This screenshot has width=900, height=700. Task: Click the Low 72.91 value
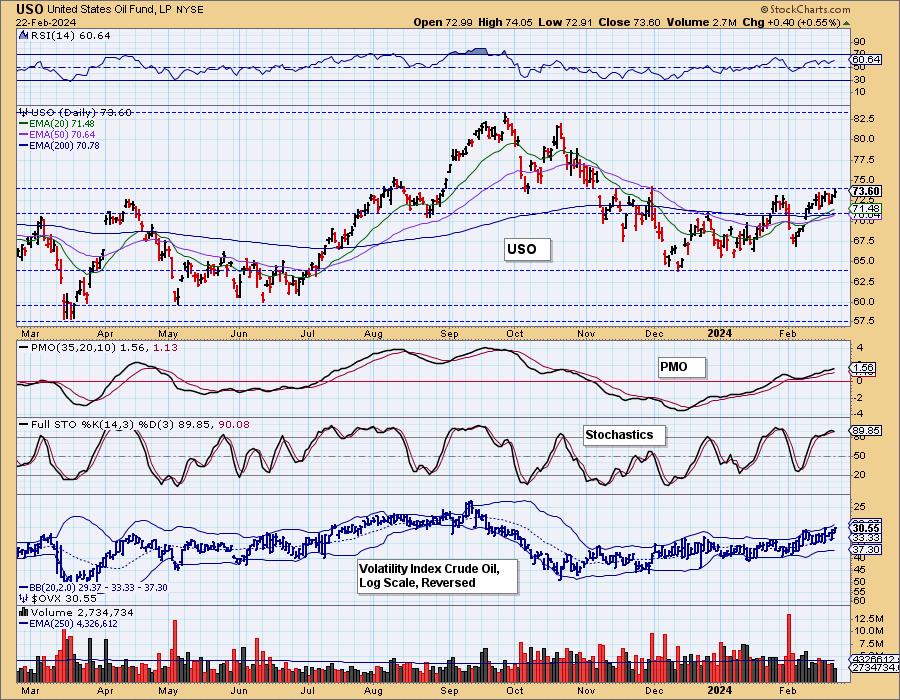click(565, 22)
